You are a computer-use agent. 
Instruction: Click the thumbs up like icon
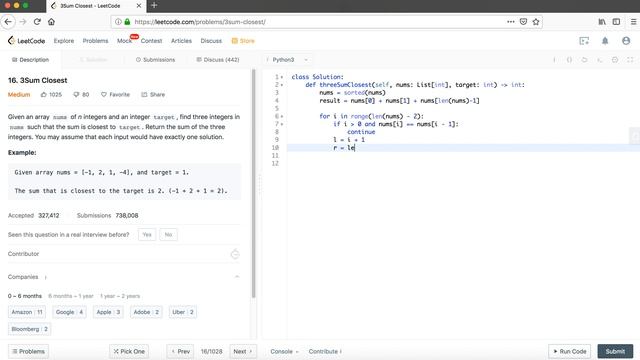click(44, 94)
